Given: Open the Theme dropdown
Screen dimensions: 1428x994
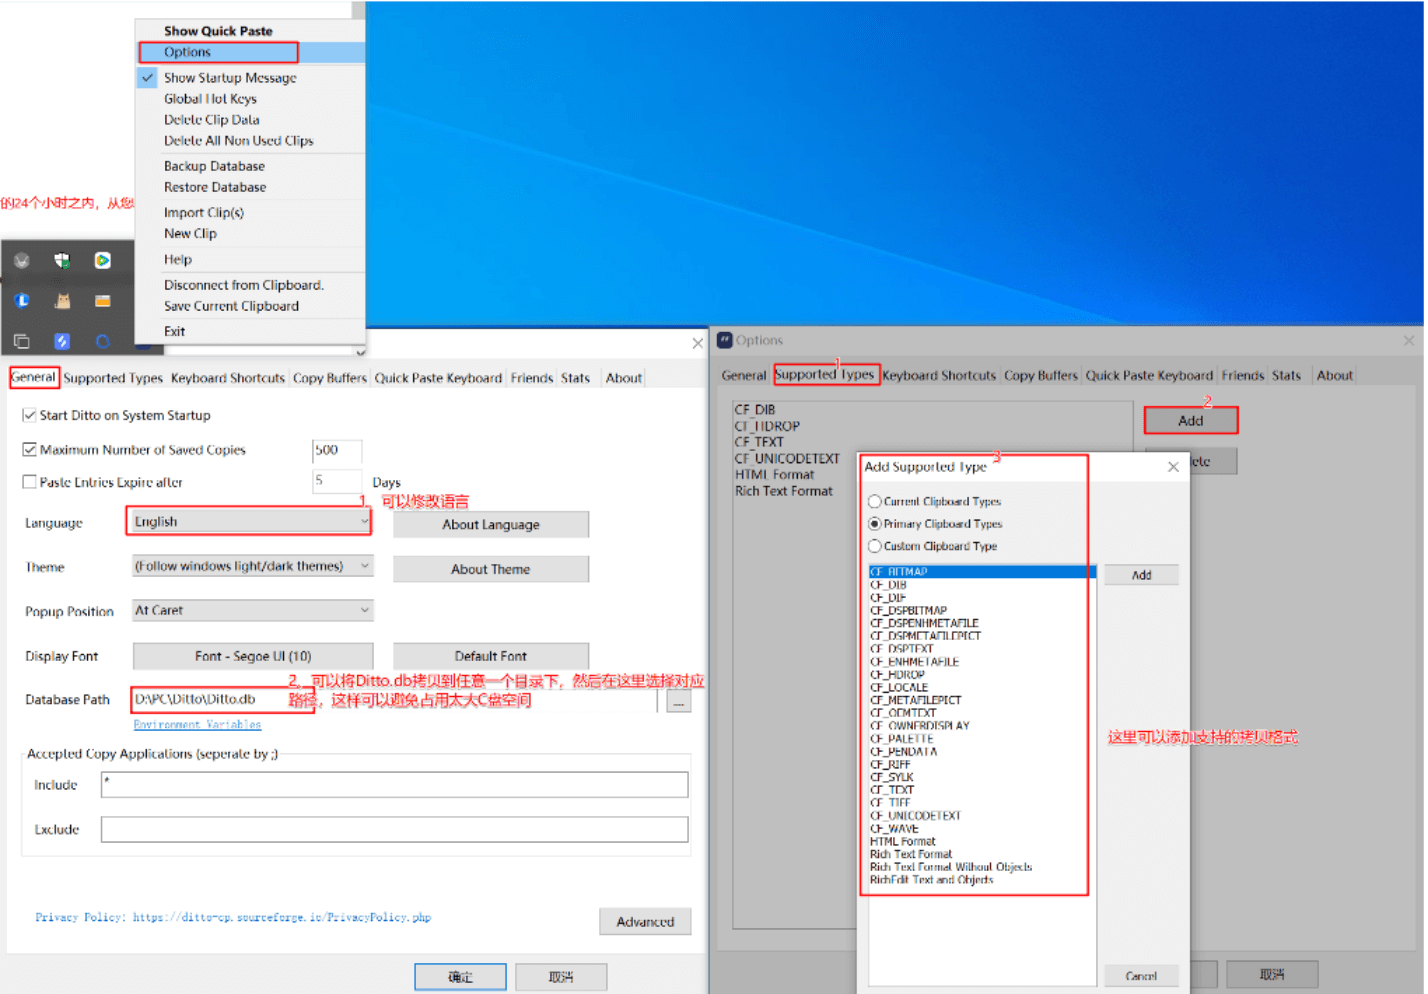Looking at the screenshot, I should [x=253, y=567].
